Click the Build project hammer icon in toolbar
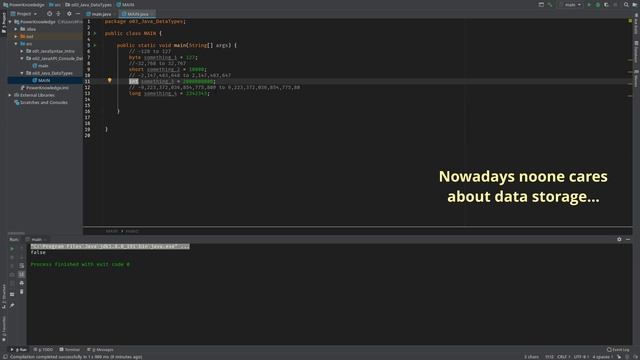640x360 pixels. click(550, 4)
